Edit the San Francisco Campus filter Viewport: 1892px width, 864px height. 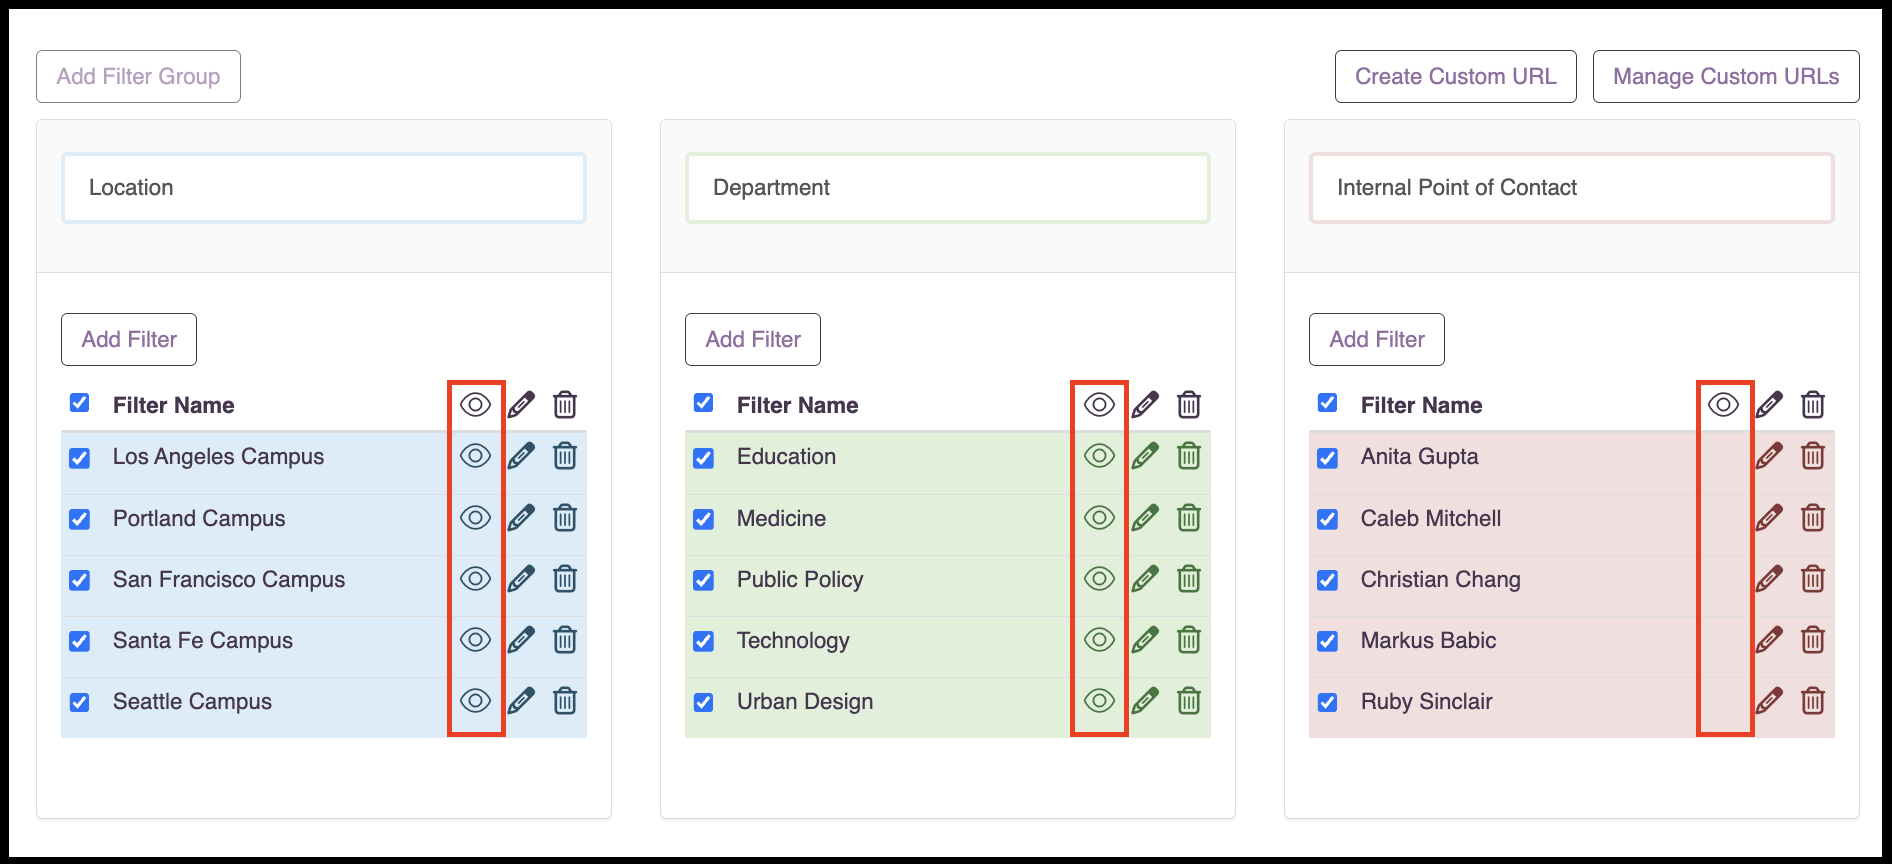(521, 579)
